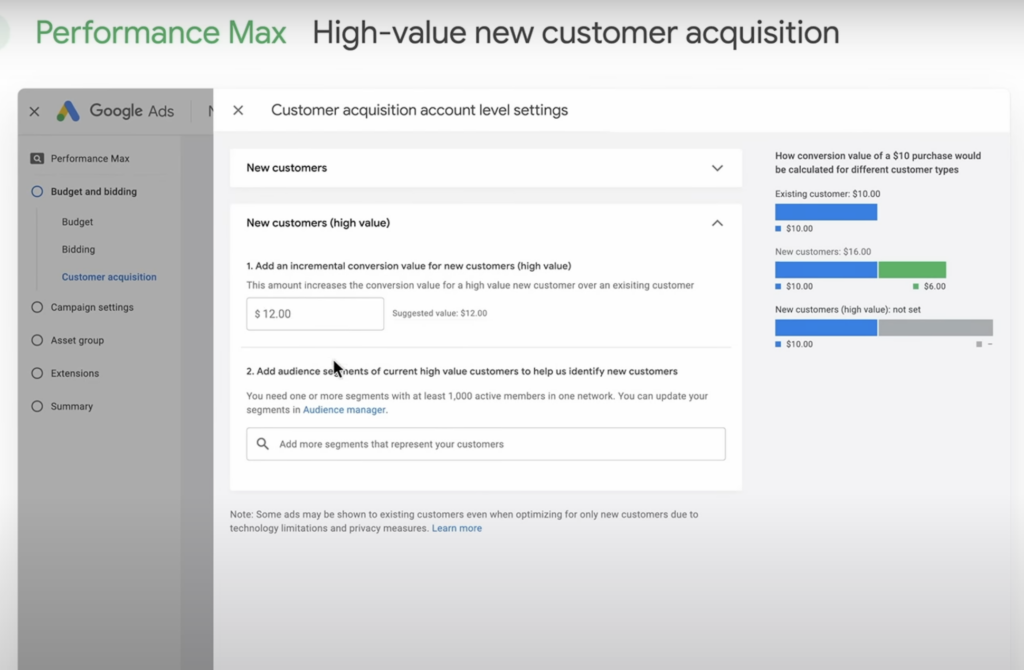The width and height of the screenshot is (1024, 670).
Task: Click the New customers green $6.00 bar
Action: [x=912, y=269]
